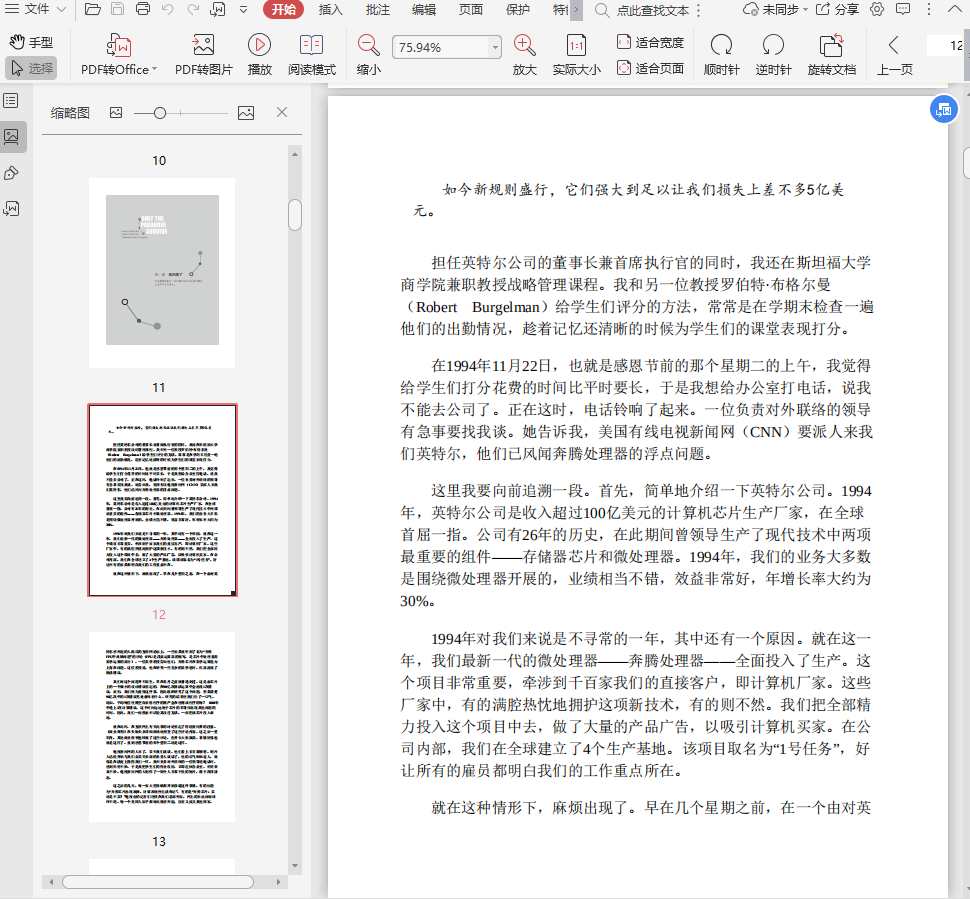Open settings gear icon
The image size is (970, 899).
coord(877,9)
